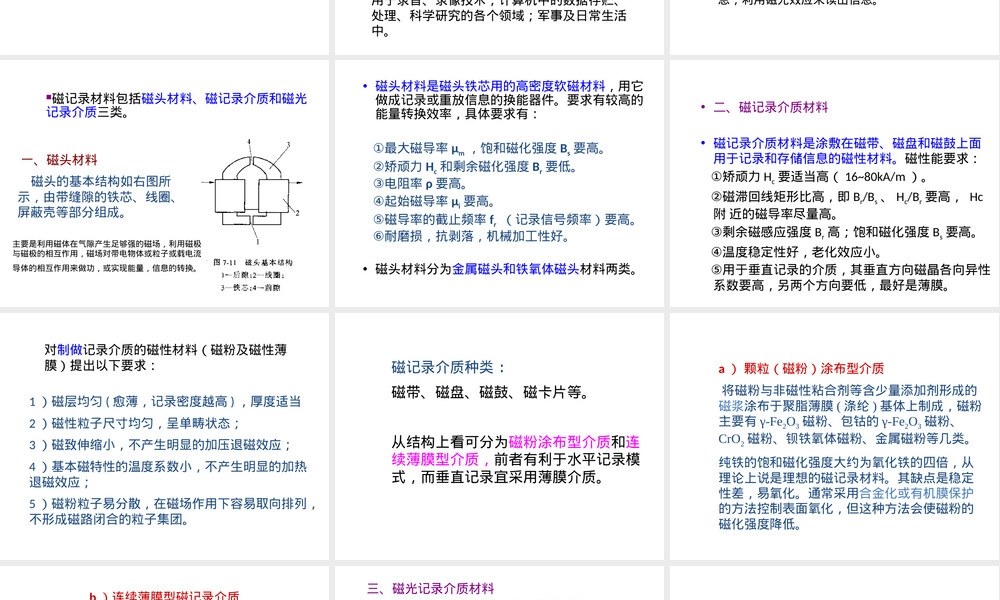Image resolution: width=1000 pixels, height=600 pixels.
Task: Click the line ③剩余磁感应强度 Br 高
Action: coord(844,232)
